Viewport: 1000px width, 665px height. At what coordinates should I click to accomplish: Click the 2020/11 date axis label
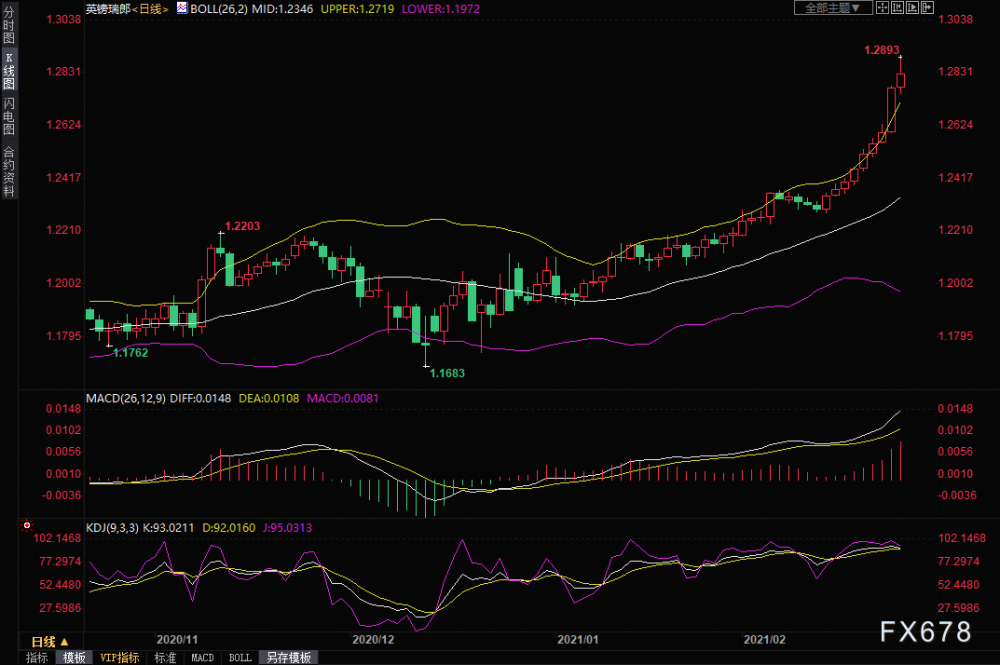click(177, 639)
